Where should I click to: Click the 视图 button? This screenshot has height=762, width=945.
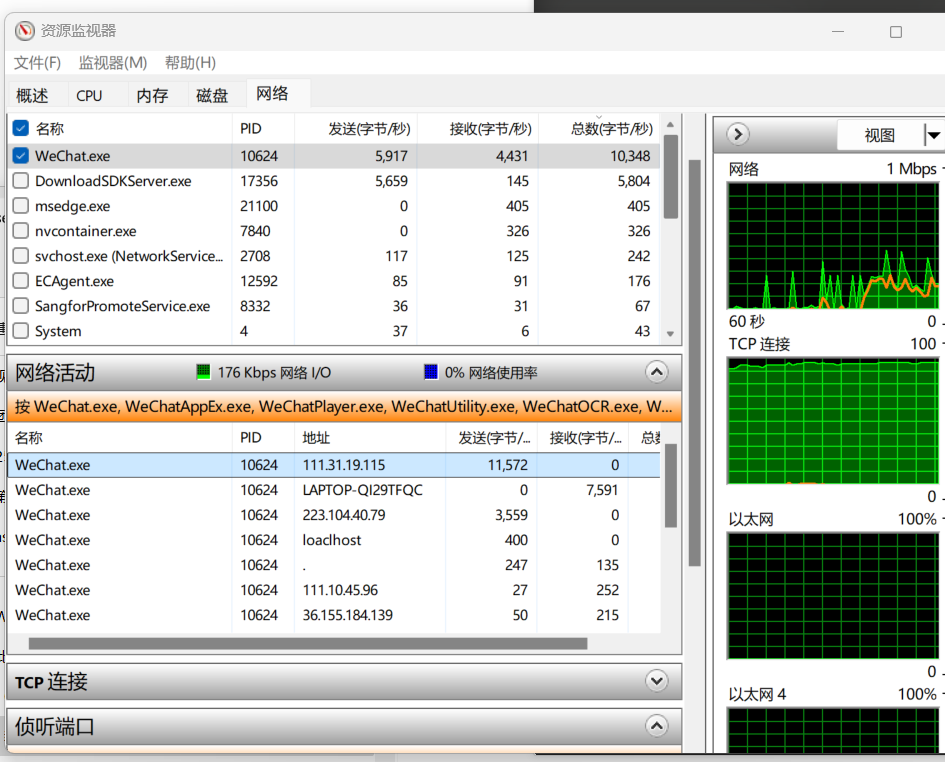pyautogui.click(x=880, y=135)
